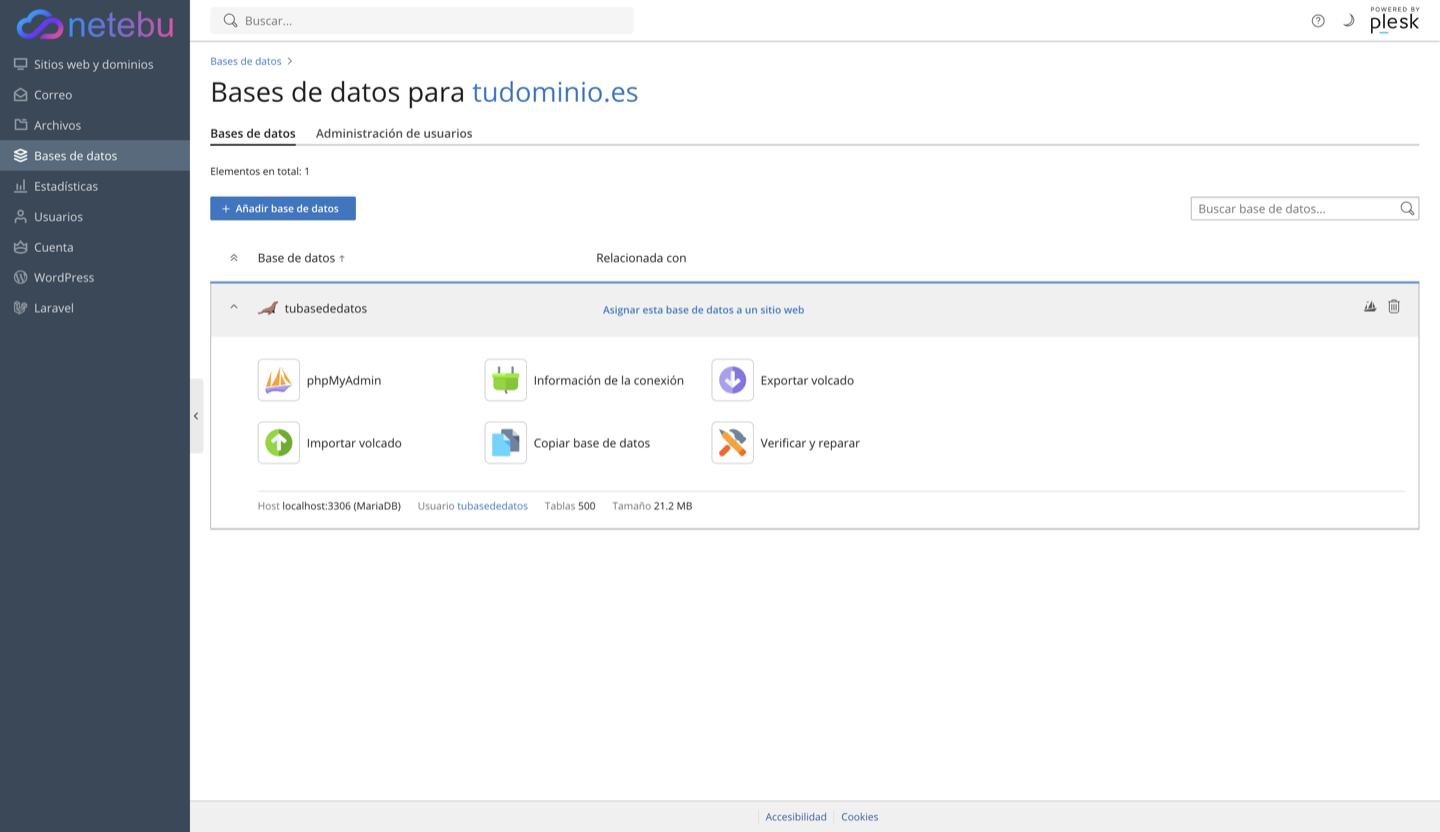Click the collapse-all double chevron in header
The height and width of the screenshot is (832, 1440).
234,258
